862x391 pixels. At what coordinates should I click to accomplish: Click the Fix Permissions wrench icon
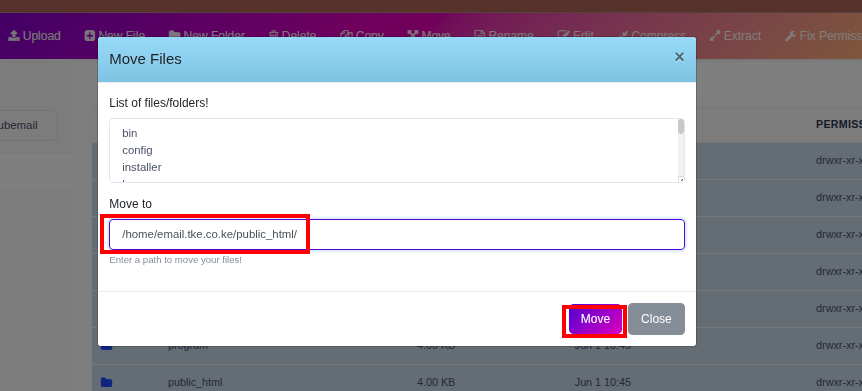click(x=790, y=36)
